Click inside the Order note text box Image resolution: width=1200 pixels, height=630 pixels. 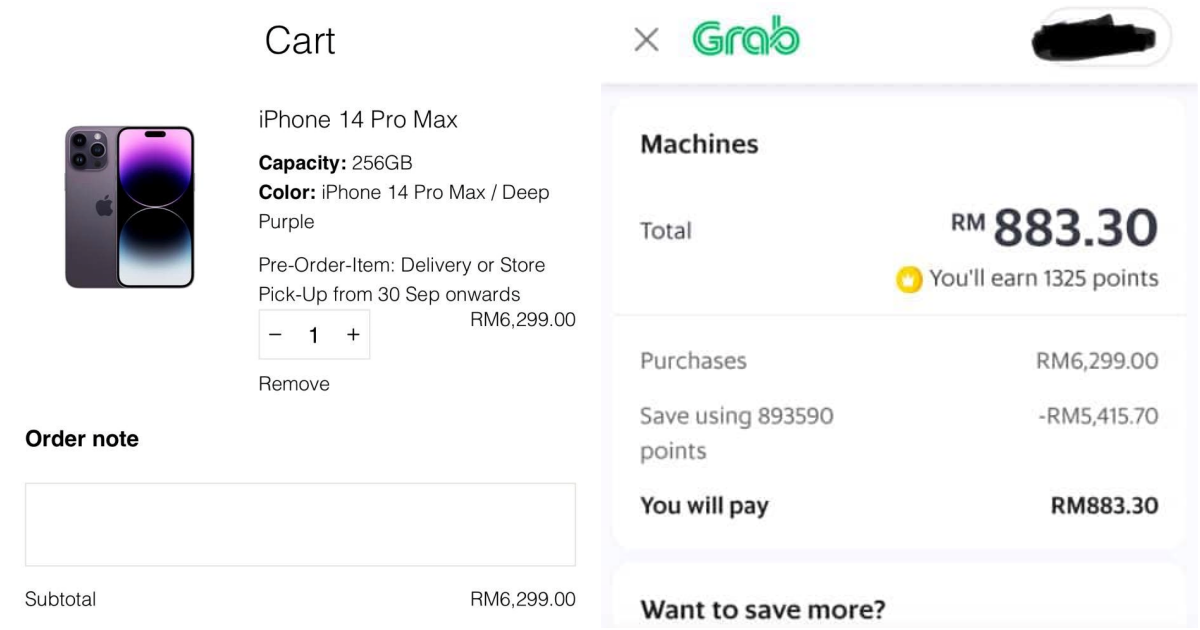(298, 523)
